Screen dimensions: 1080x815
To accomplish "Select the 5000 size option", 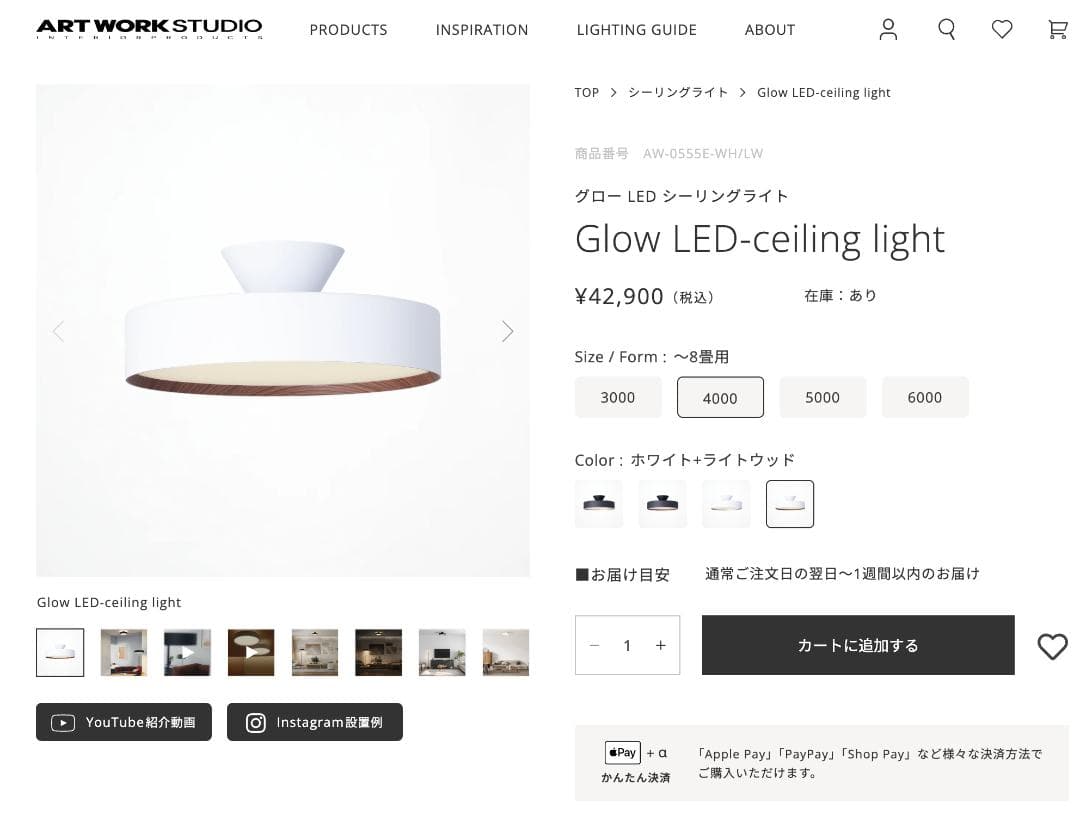I will point(822,397).
